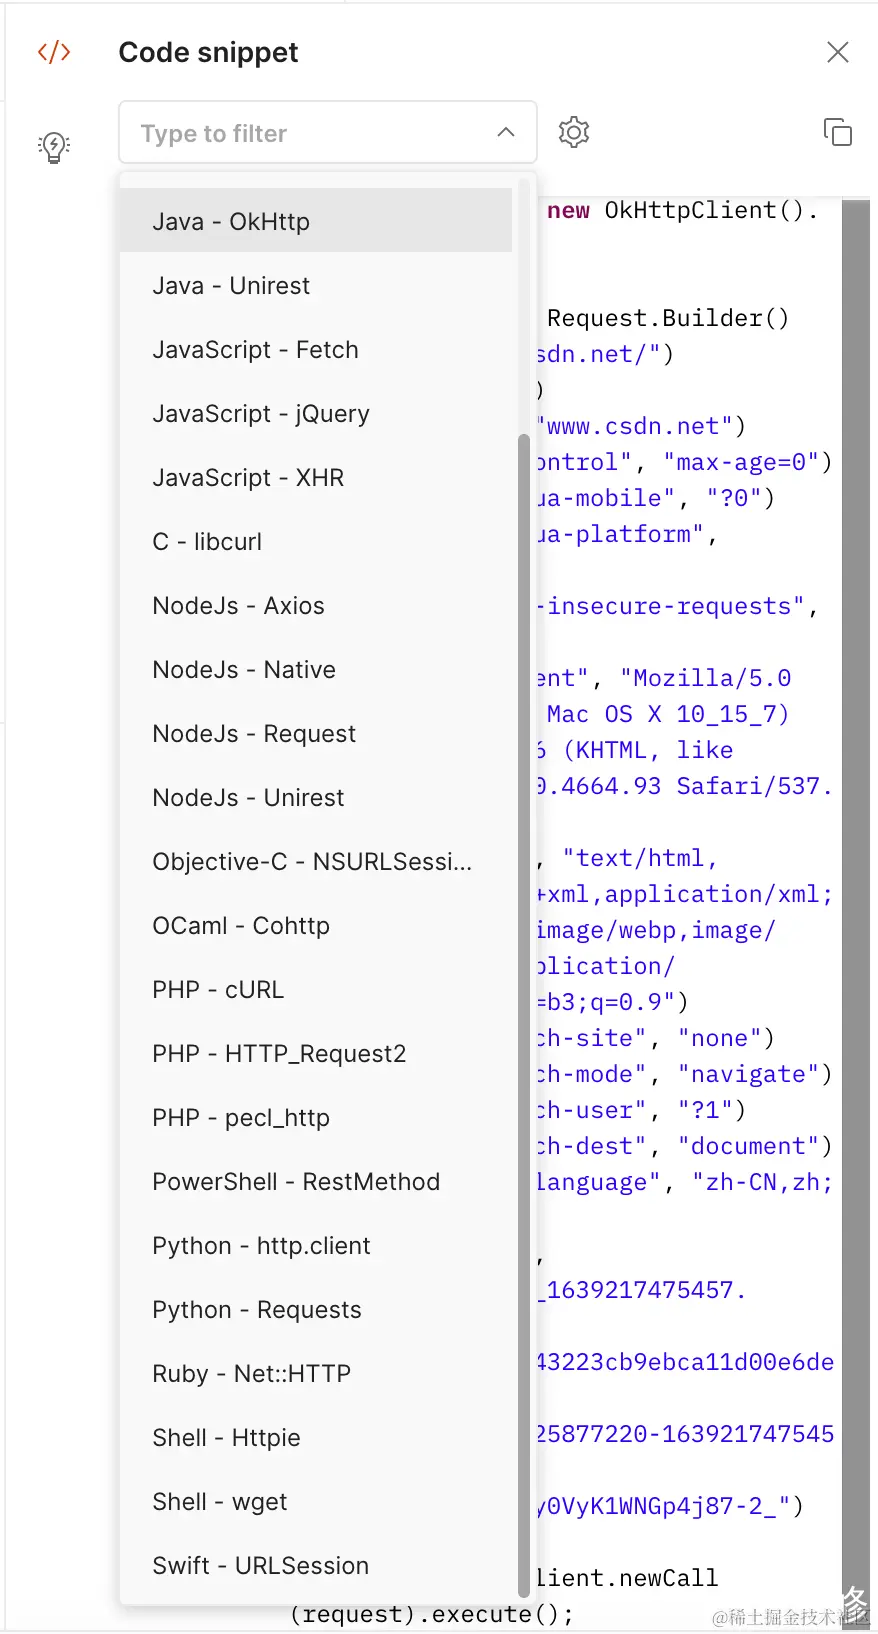Click the code panel vertical scrollbar
The width and height of the screenshot is (878, 1634).
(x=856, y=900)
